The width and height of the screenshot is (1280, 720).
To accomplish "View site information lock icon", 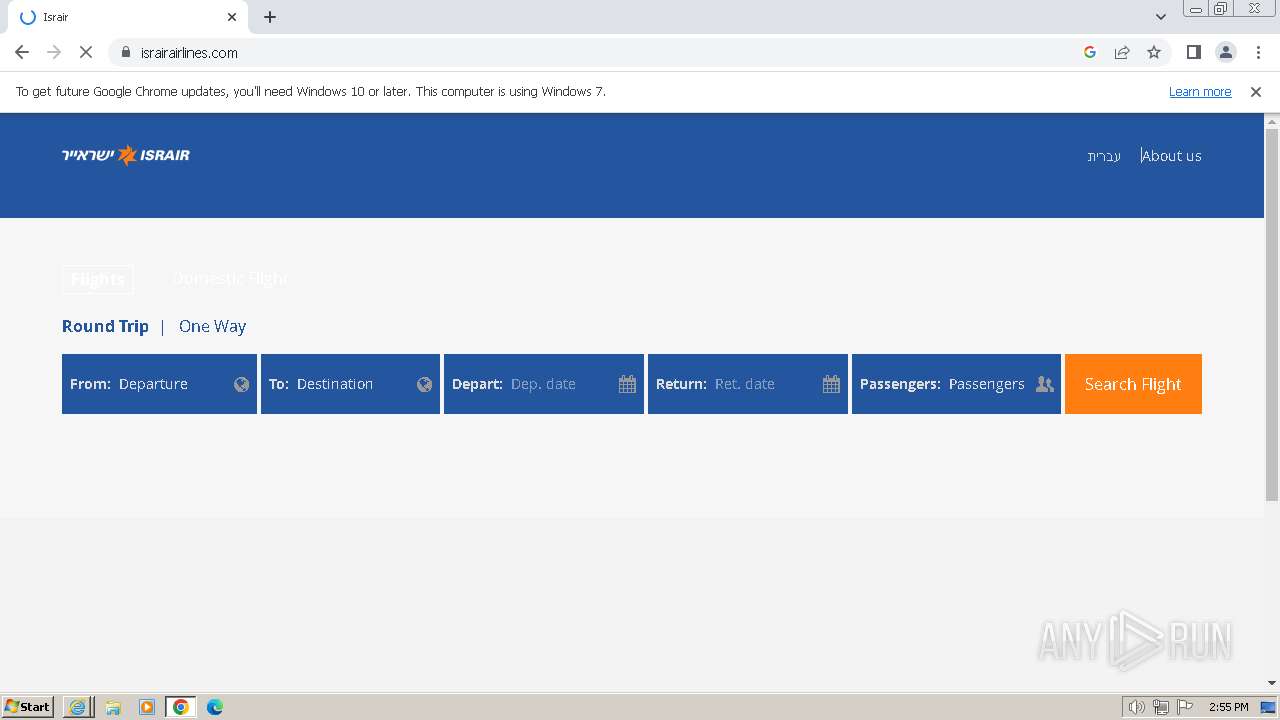I will (126, 52).
